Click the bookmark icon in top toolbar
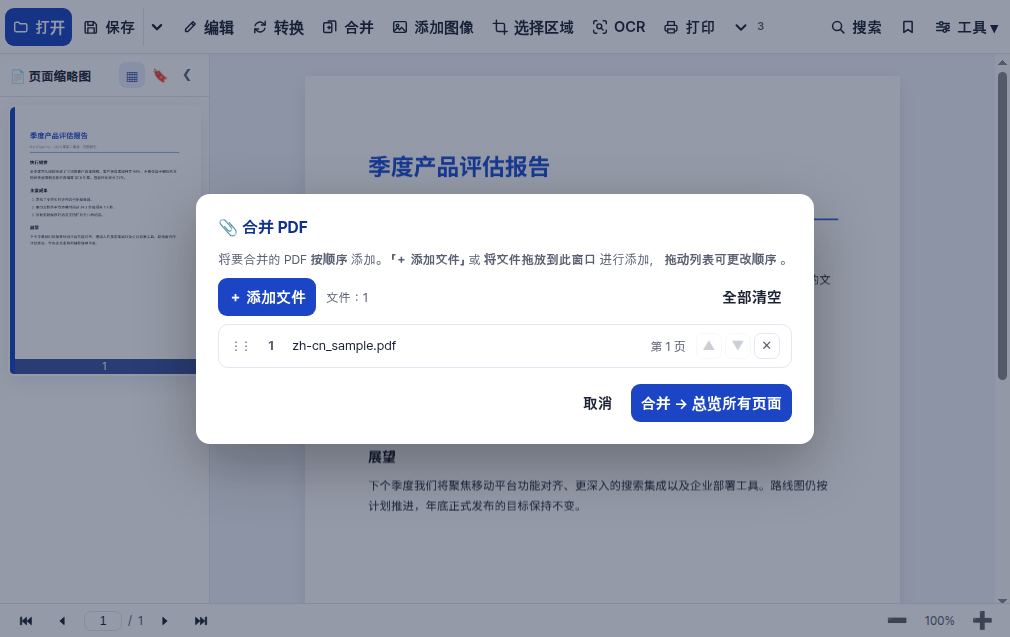1010x637 pixels. [908, 27]
